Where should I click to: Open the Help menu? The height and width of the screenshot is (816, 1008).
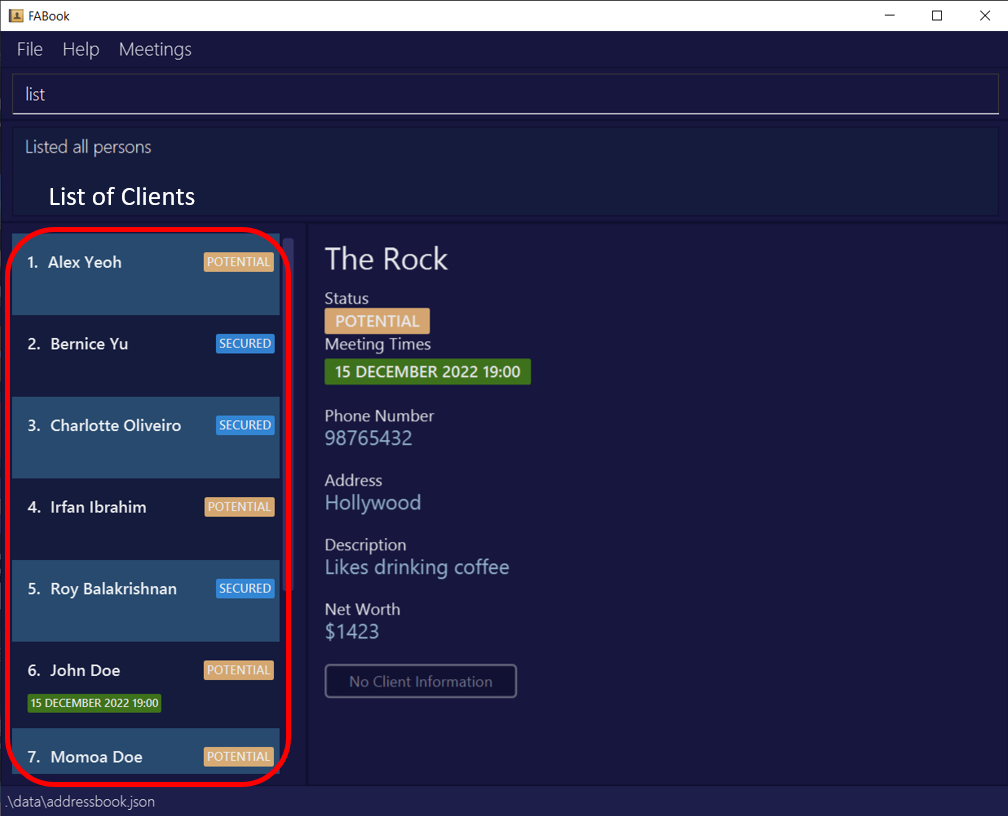click(x=81, y=50)
